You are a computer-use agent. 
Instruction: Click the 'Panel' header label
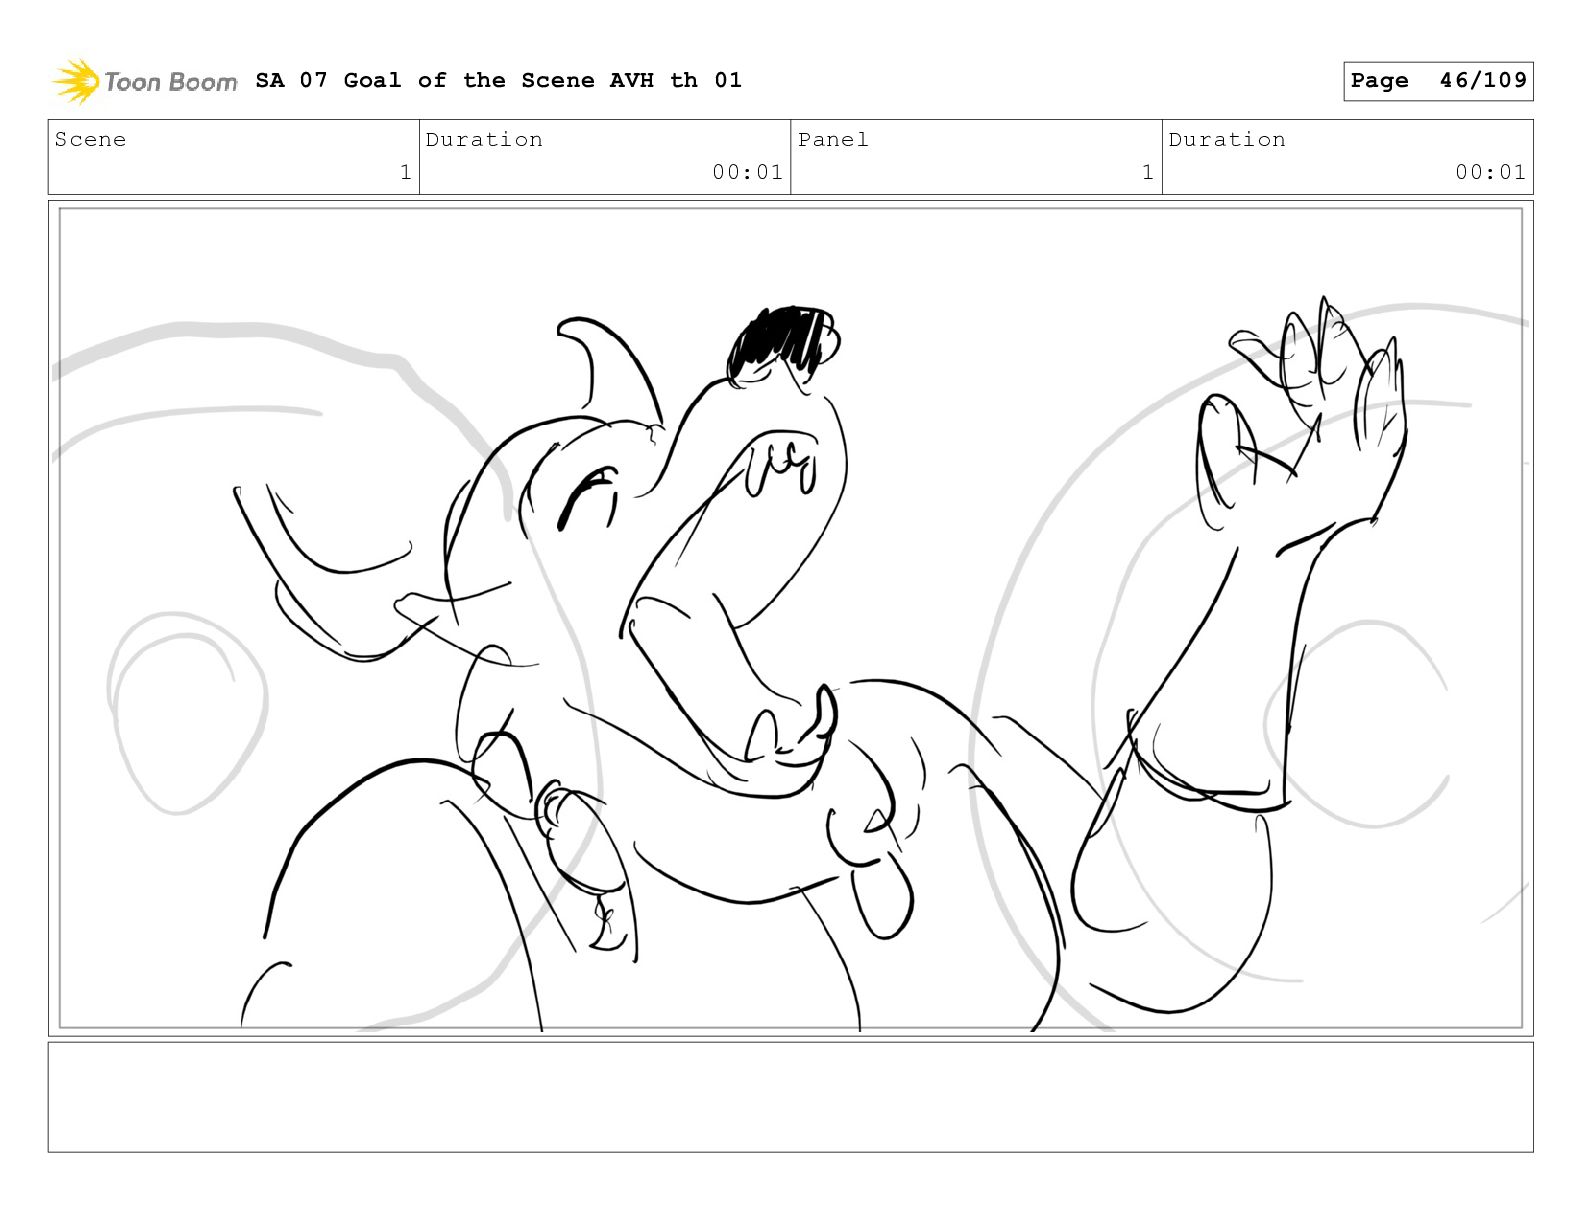833,139
